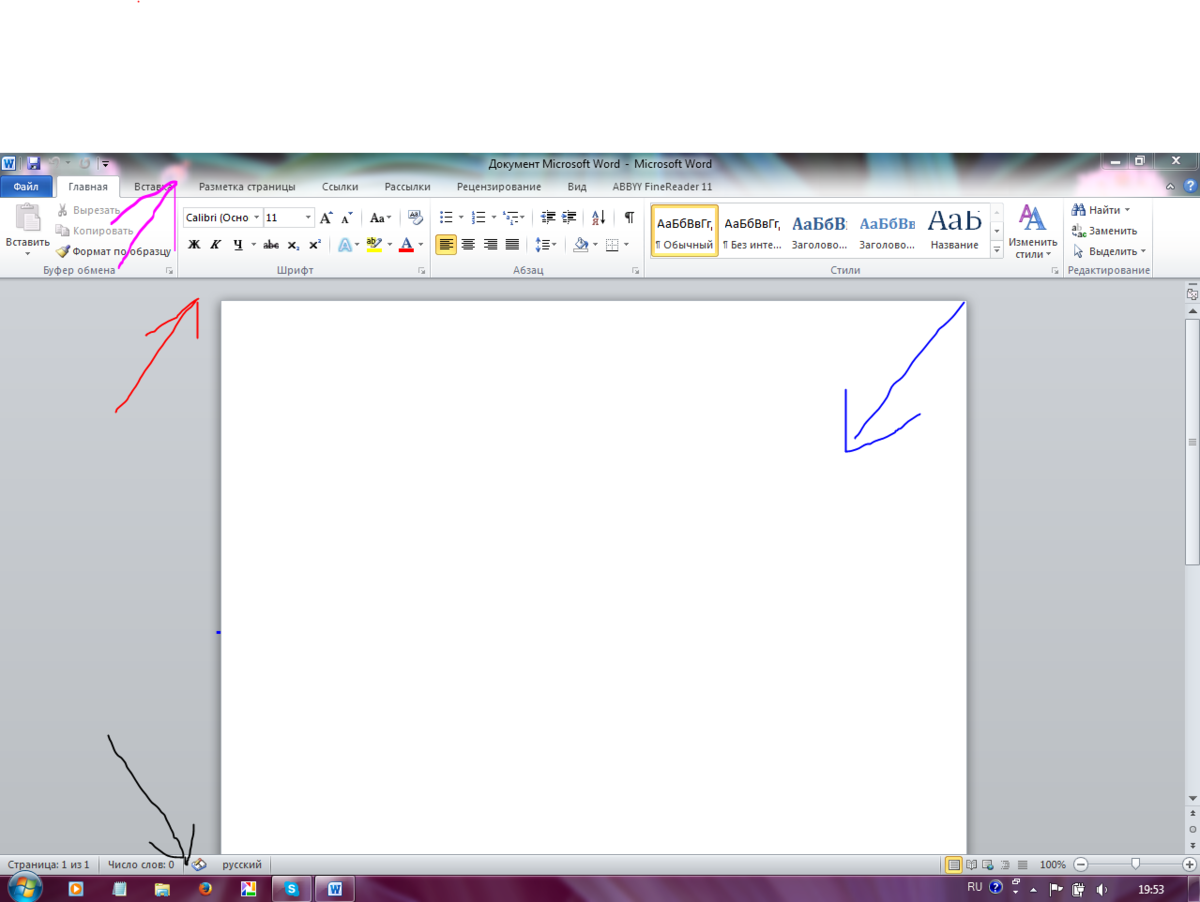This screenshot has width=1200, height=902.
Task: Click the bulleted list icon
Action: click(446, 218)
